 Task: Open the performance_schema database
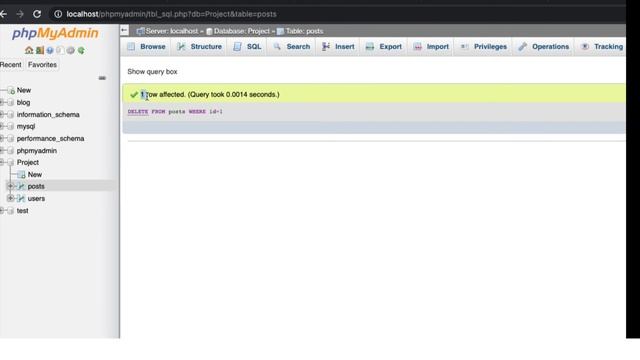pyautogui.click(x=50, y=138)
